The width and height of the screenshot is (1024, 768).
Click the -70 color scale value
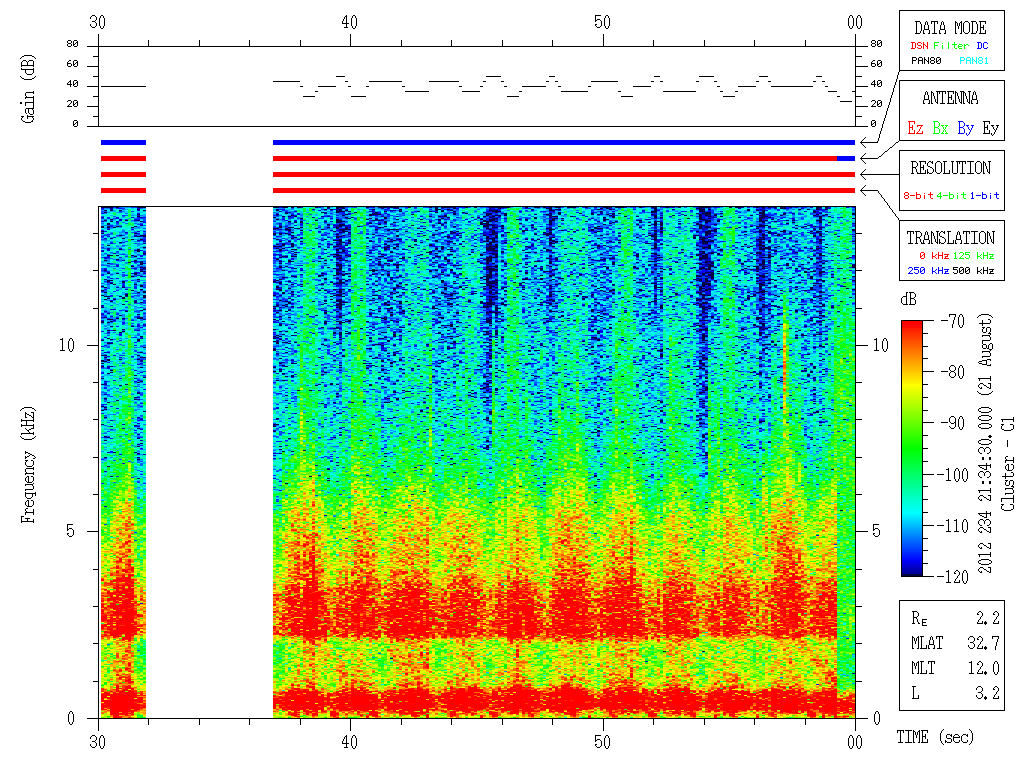point(953,321)
